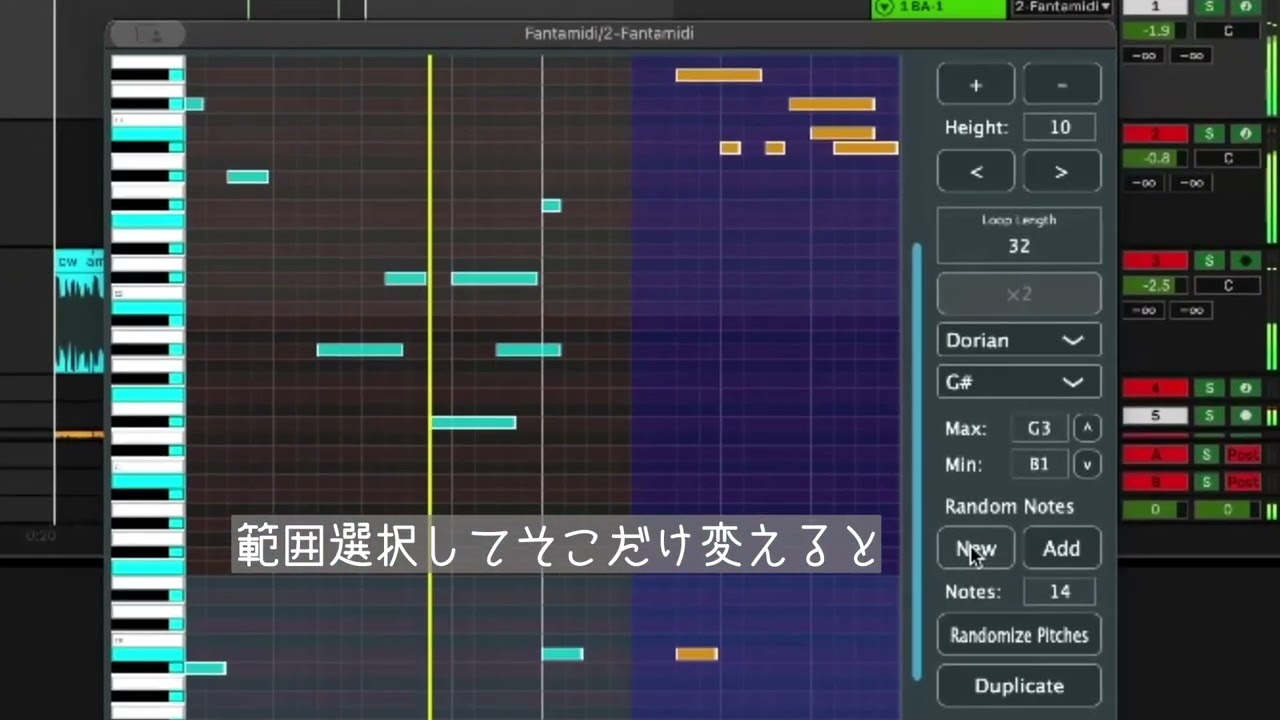Viewport: 1280px width, 720px height.
Task: Arm track 4 for recording
Action: [1245, 388]
